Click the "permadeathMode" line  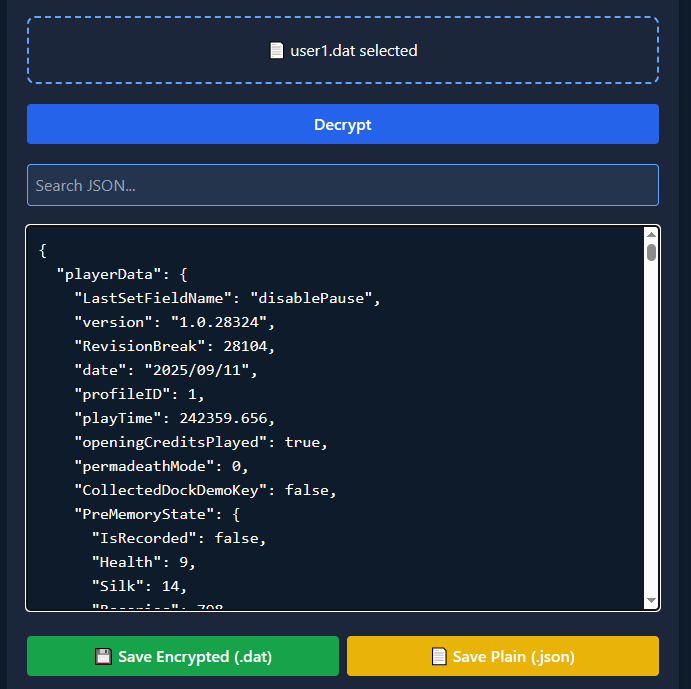pos(161,466)
